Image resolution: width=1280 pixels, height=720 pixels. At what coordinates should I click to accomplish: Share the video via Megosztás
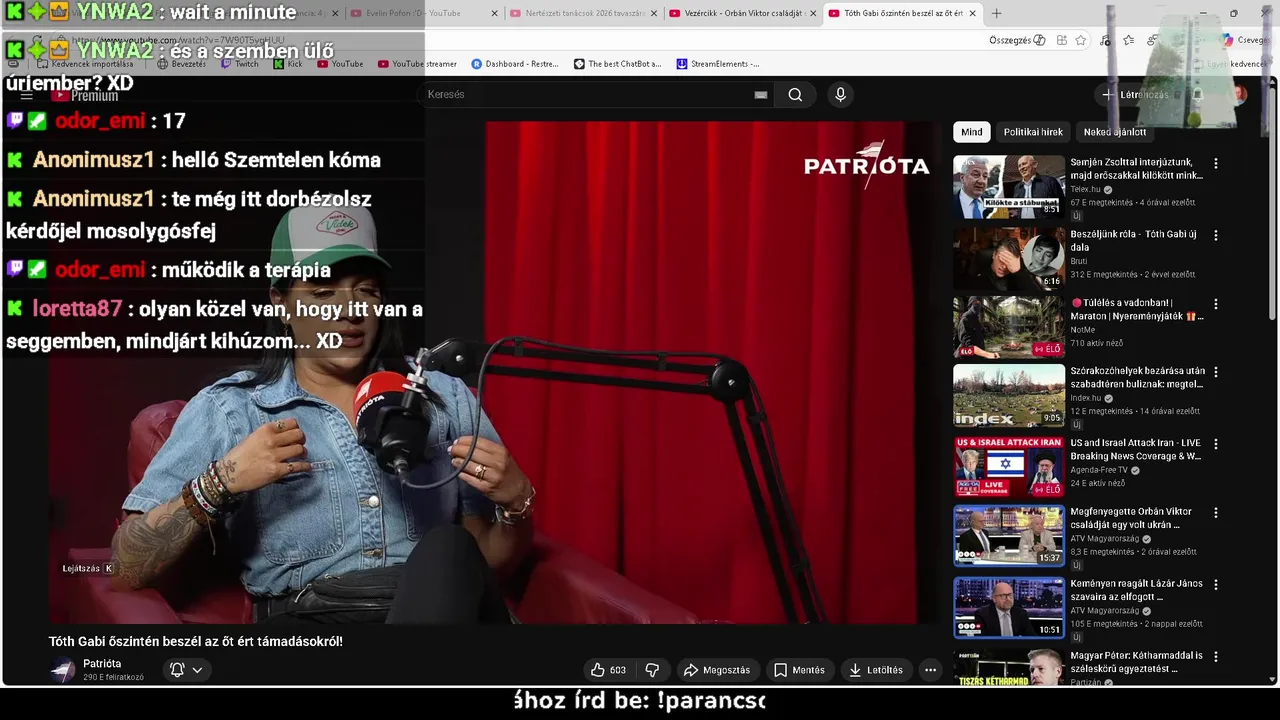coord(716,670)
